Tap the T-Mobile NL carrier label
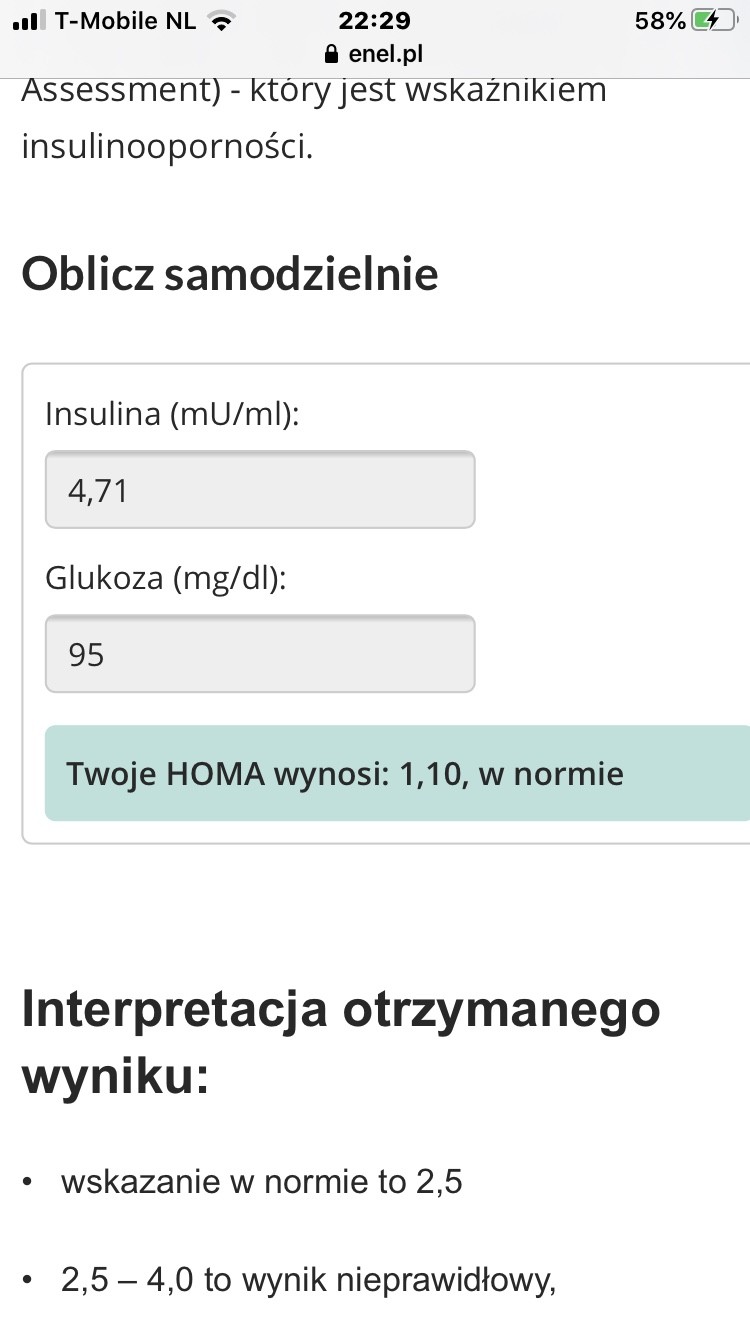Viewport: 750px width, 1334px height. [x=125, y=21]
